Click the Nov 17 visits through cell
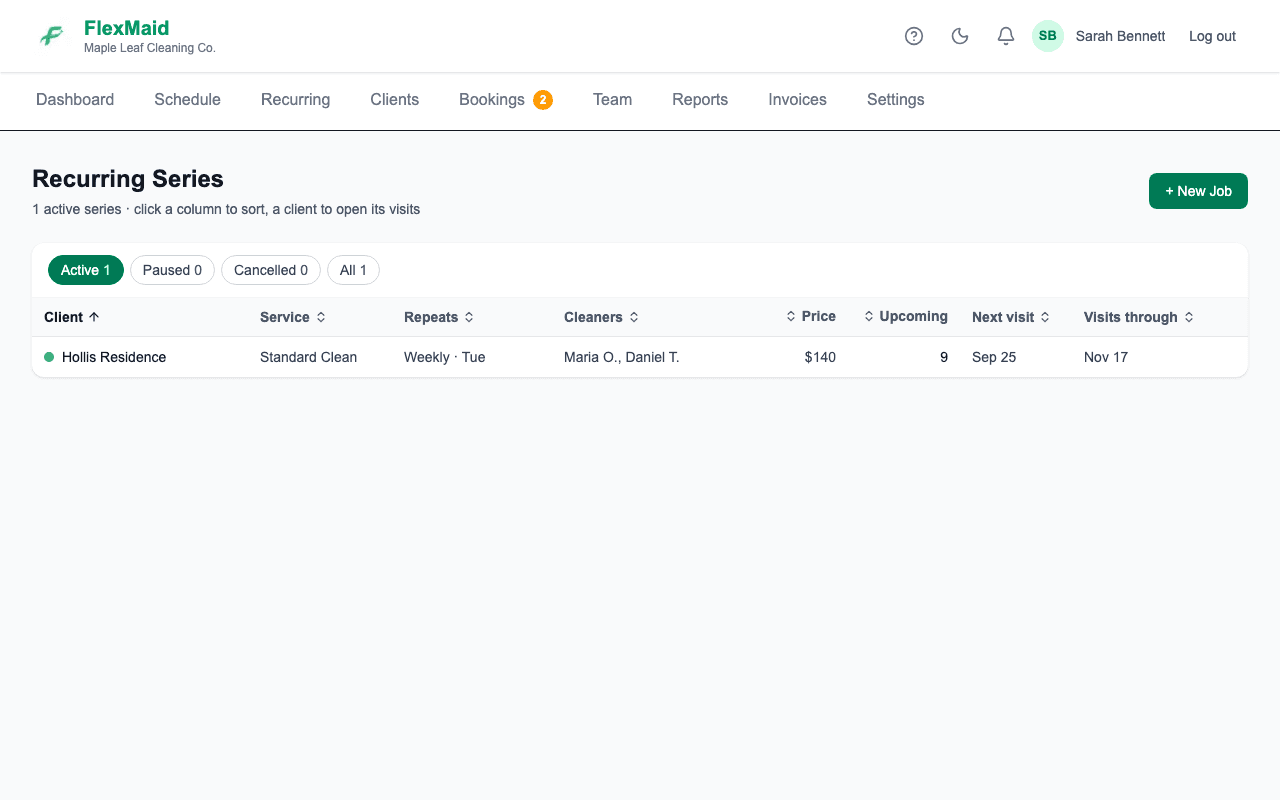 coord(1106,357)
